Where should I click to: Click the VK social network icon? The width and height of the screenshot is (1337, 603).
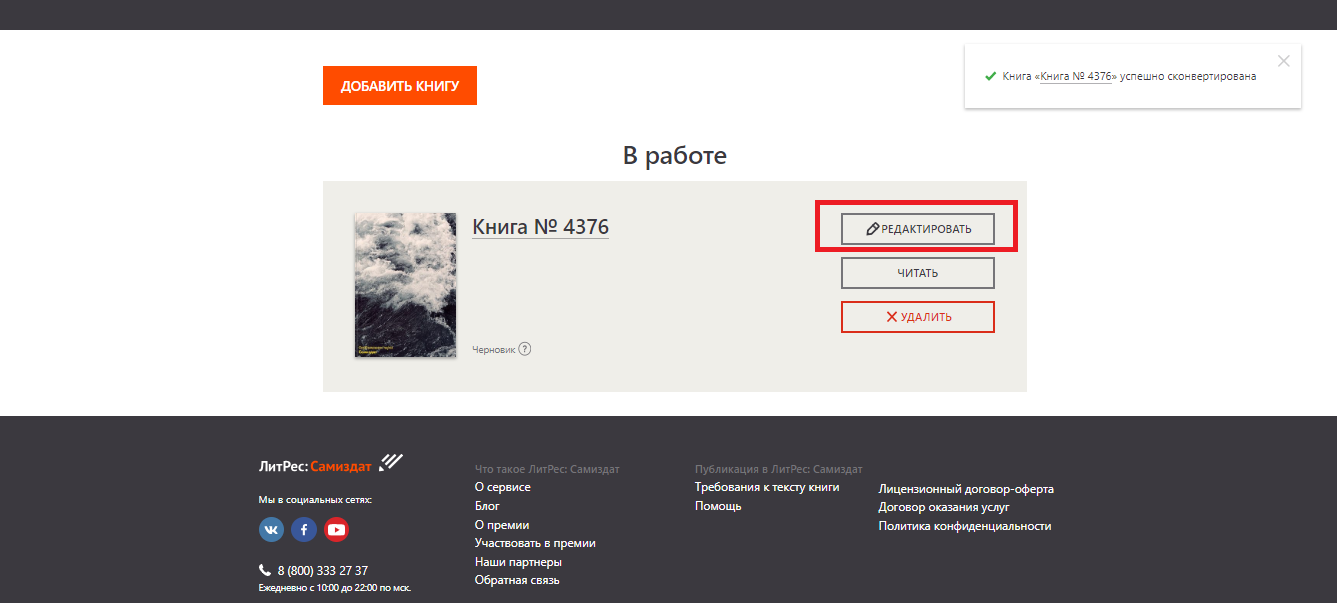(x=271, y=530)
